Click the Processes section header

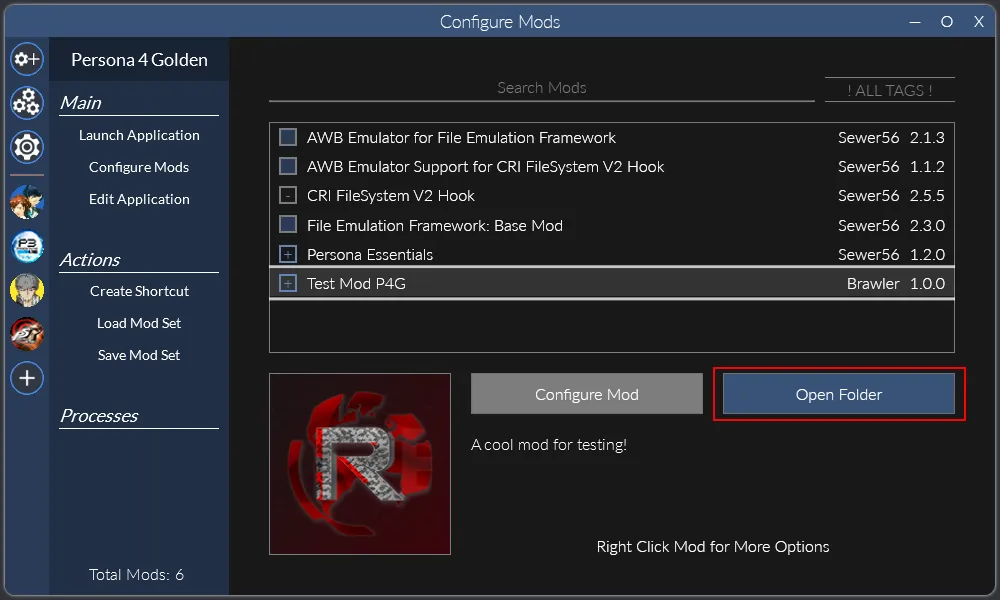(99, 416)
